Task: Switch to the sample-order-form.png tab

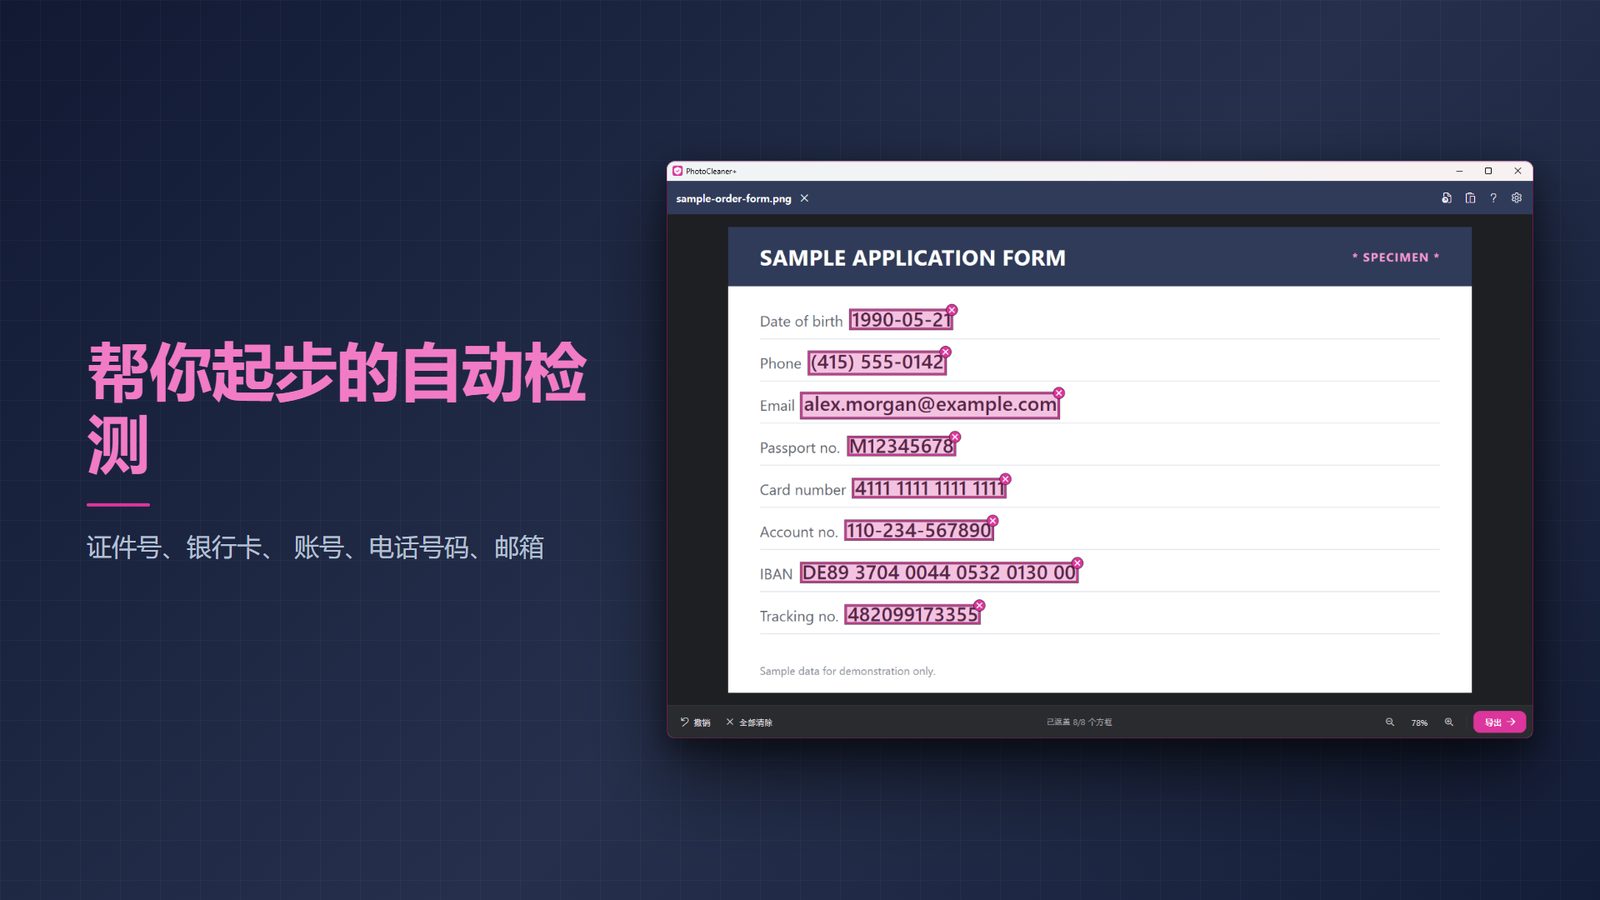Action: click(733, 198)
